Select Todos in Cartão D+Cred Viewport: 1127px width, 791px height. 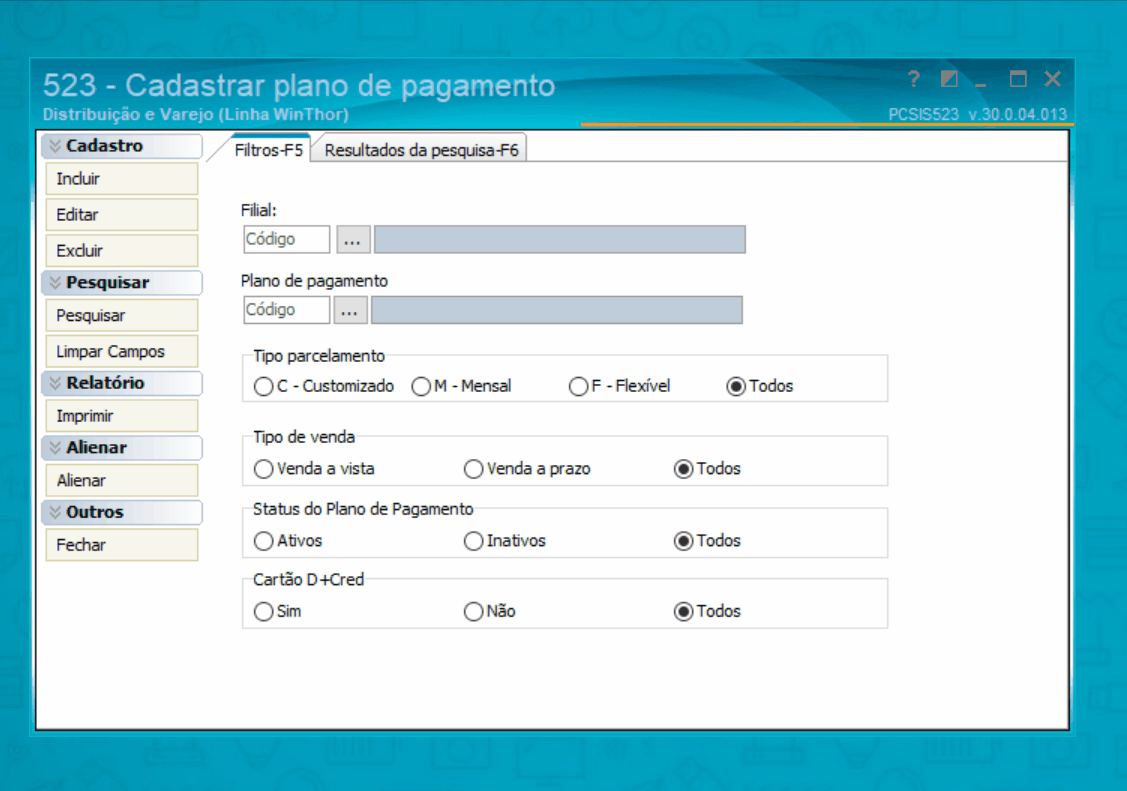684,611
